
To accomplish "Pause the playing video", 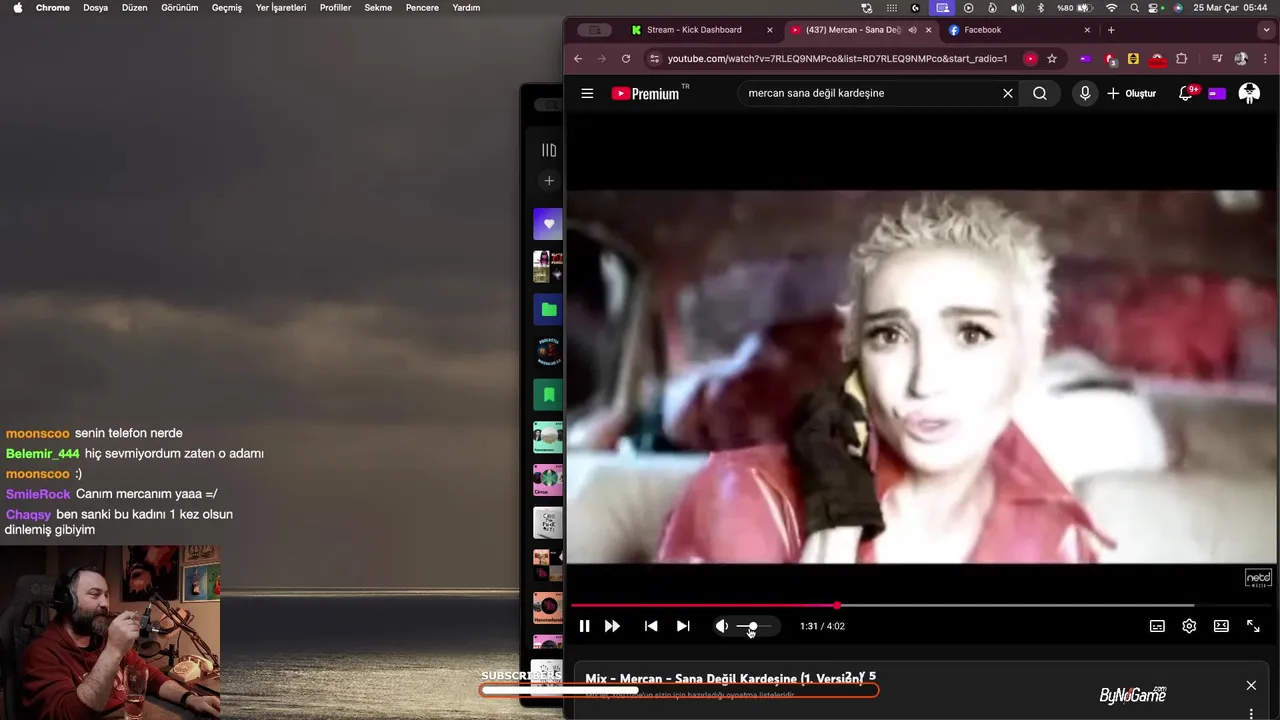I will 584,626.
